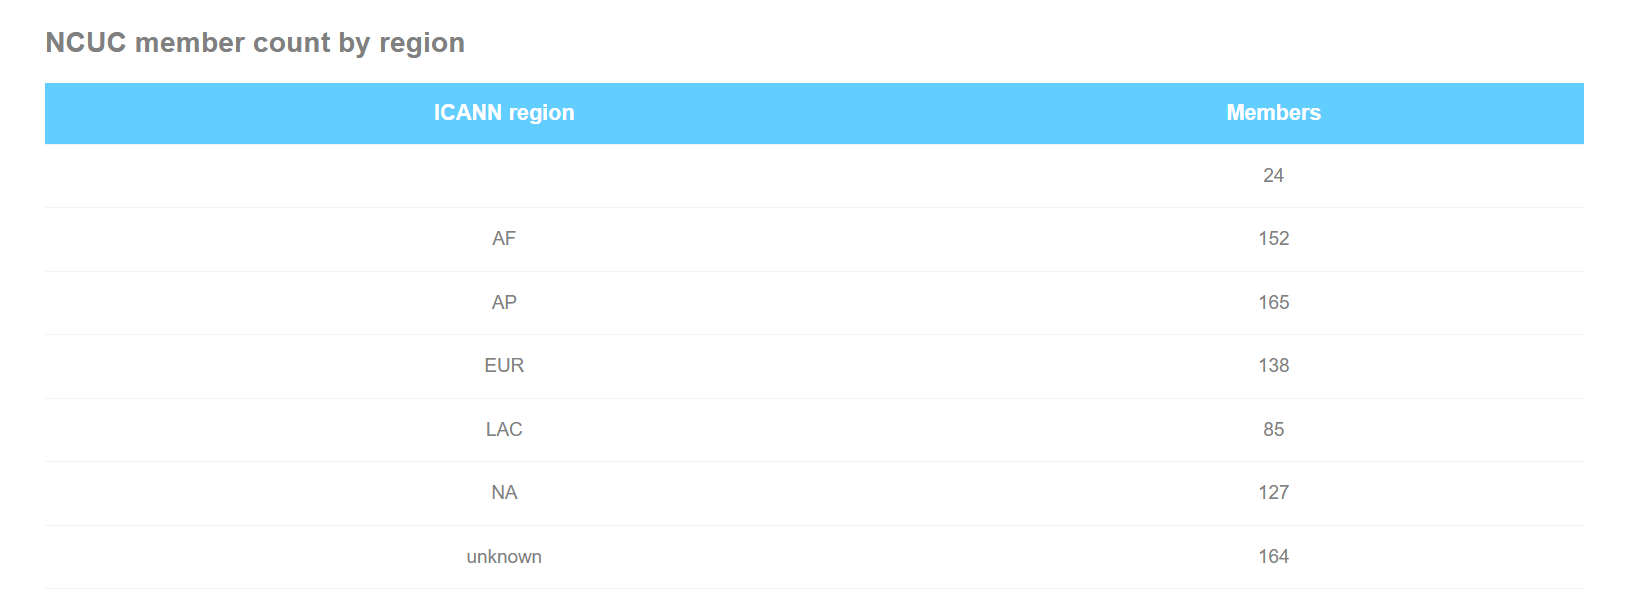Select the NCUC member count by region heading

[x=255, y=43]
